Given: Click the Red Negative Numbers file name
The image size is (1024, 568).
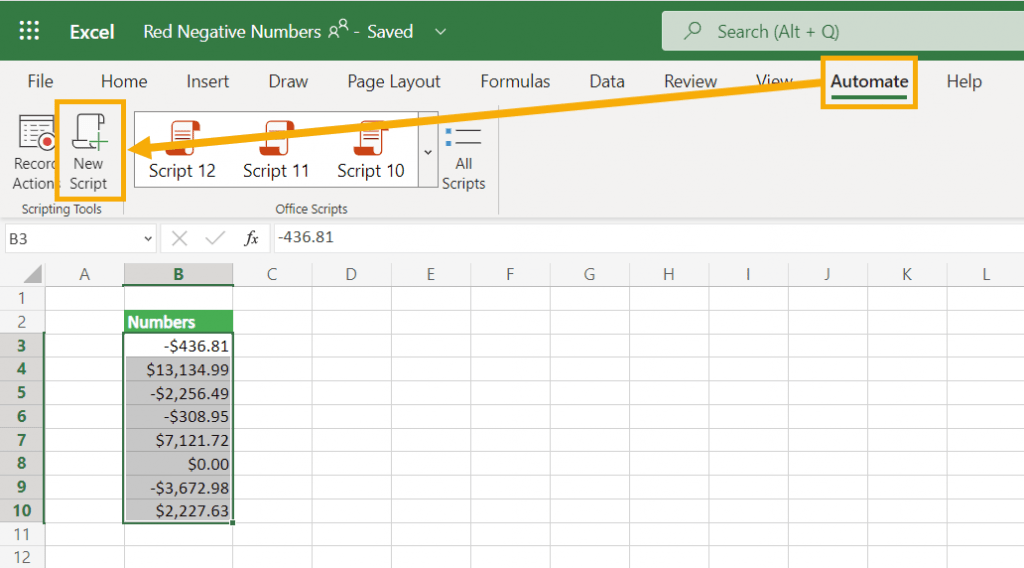Looking at the screenshot, I should 232,31.
